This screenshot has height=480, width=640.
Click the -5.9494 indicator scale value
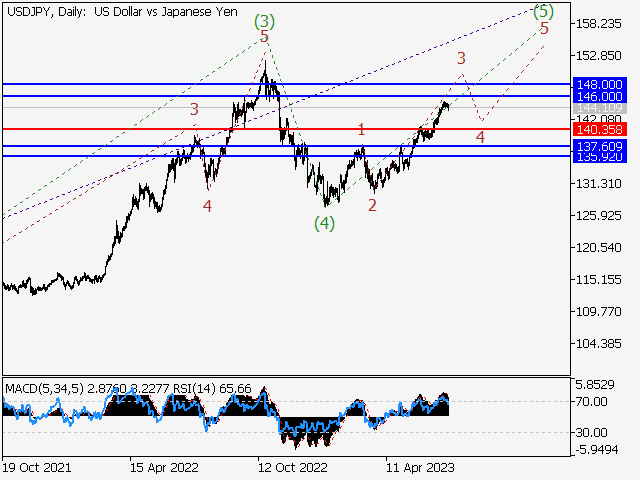pyautogui.click(x=597, y=450)
